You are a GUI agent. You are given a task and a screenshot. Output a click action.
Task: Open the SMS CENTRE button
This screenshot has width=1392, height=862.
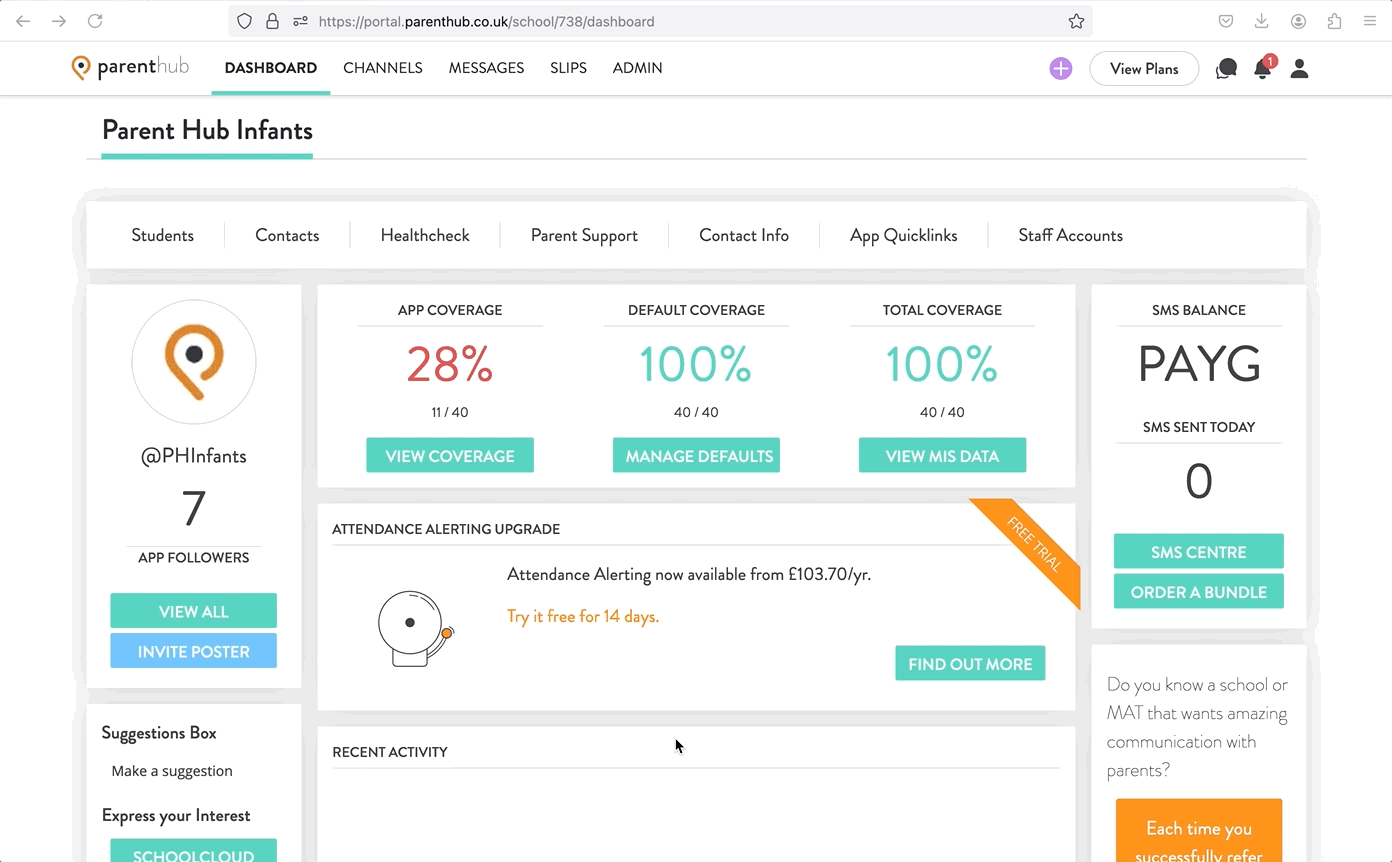click(x=1198, y=551)
